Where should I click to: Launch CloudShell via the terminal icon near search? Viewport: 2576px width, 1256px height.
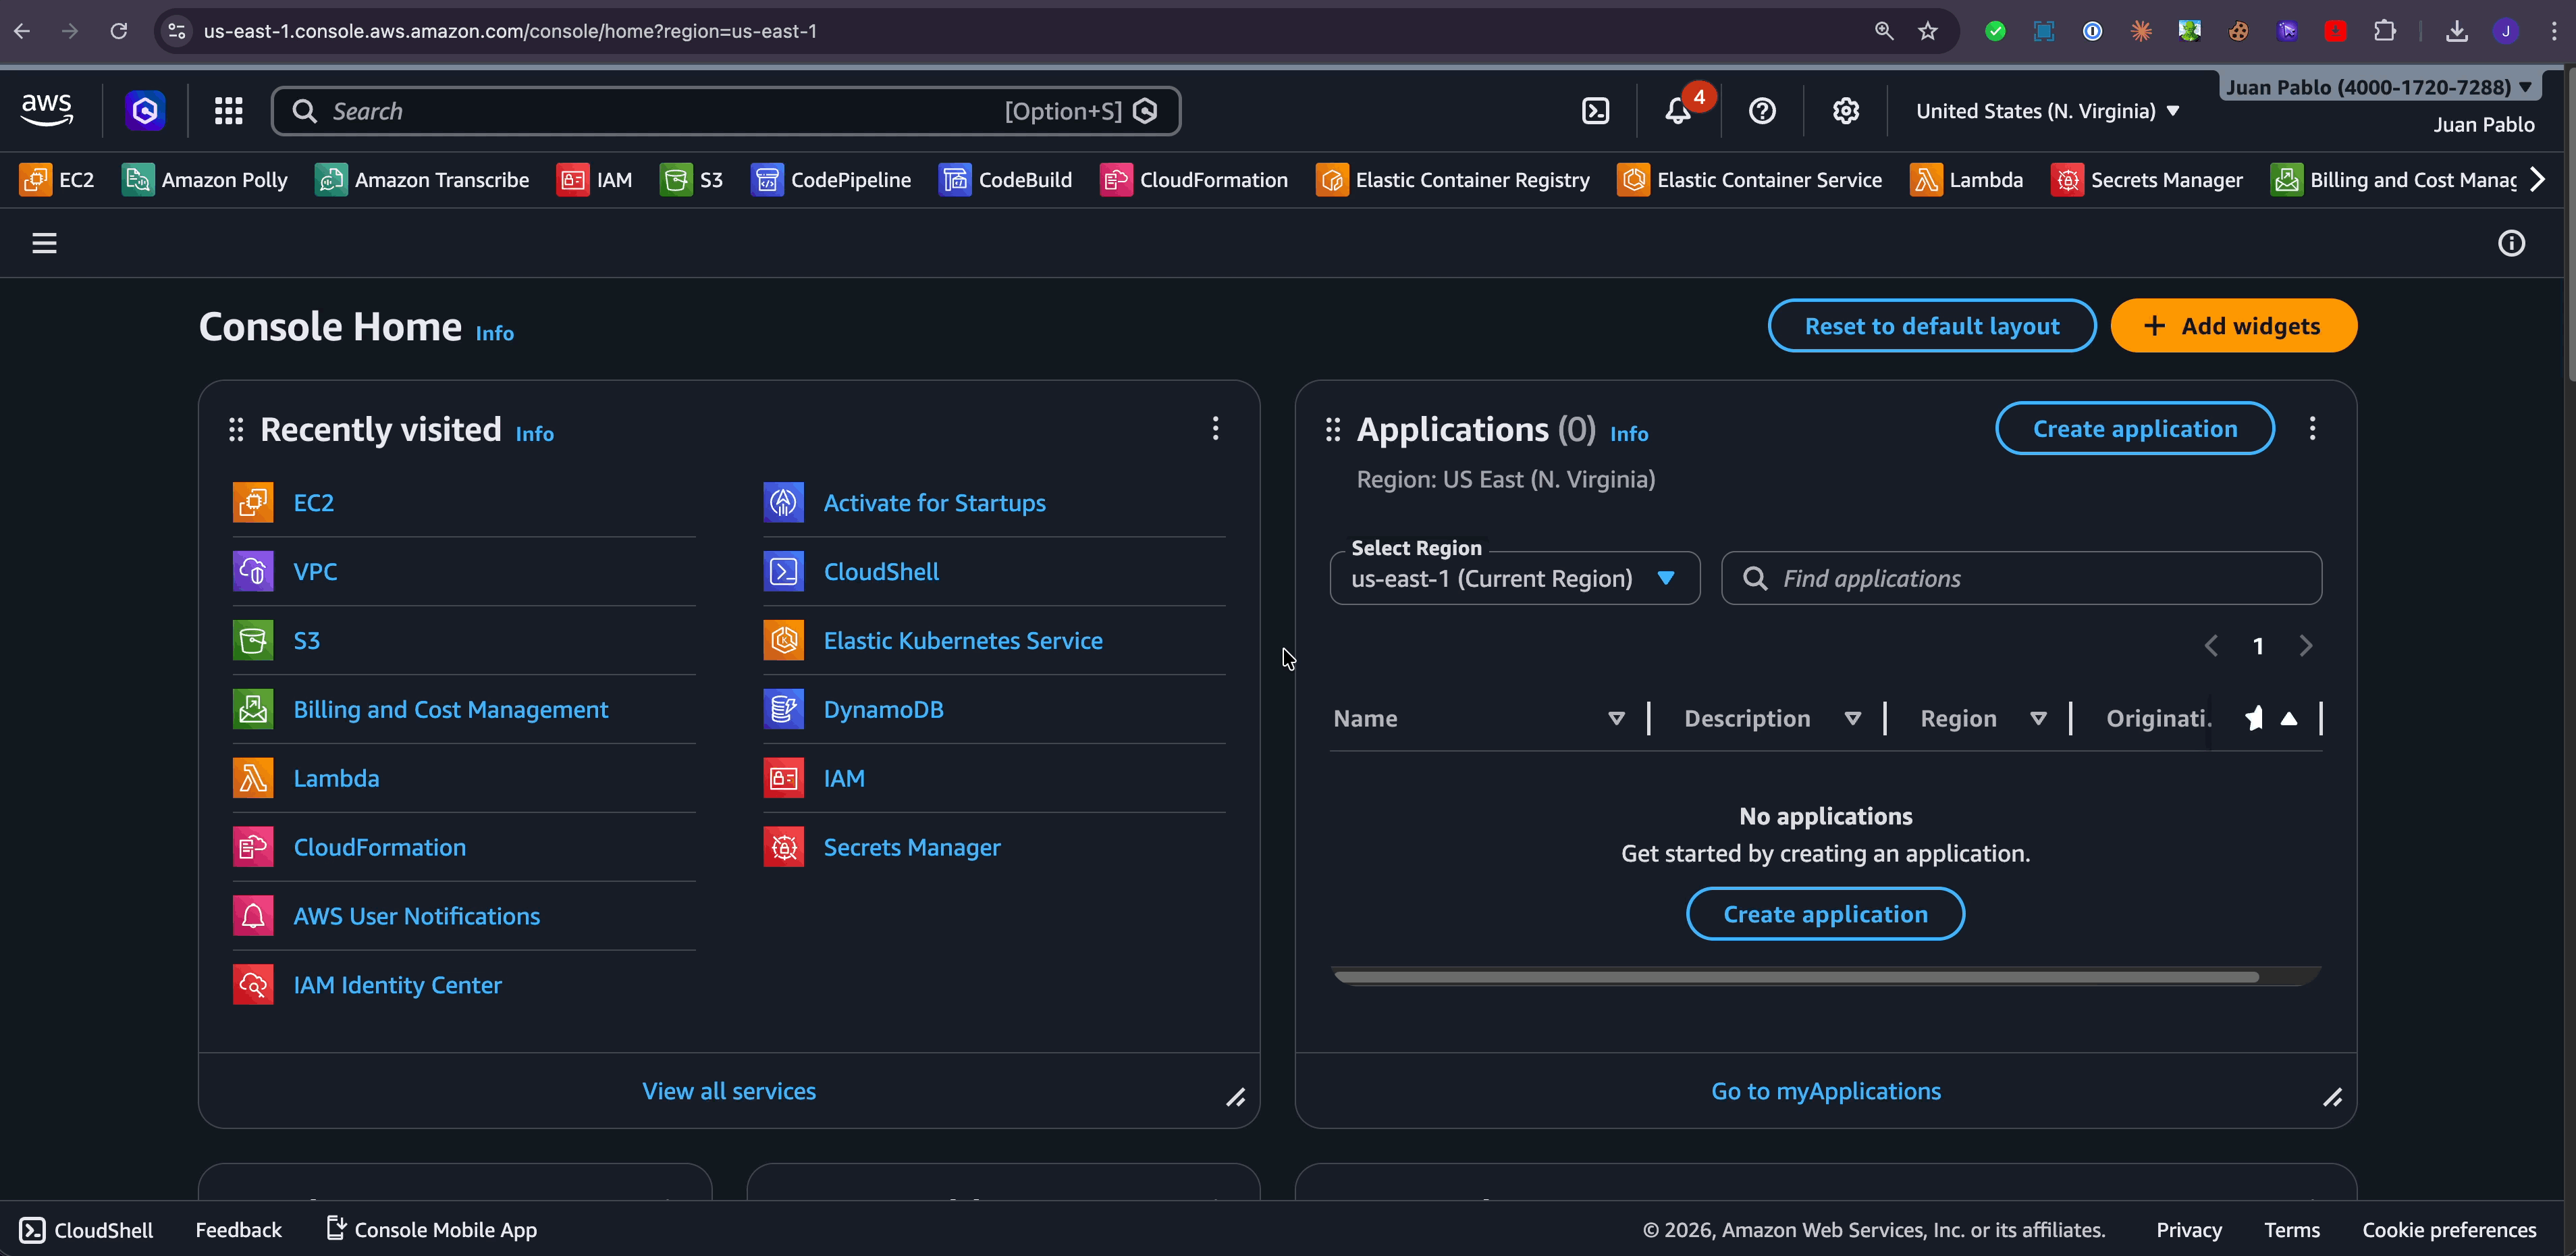[1595, 111]
